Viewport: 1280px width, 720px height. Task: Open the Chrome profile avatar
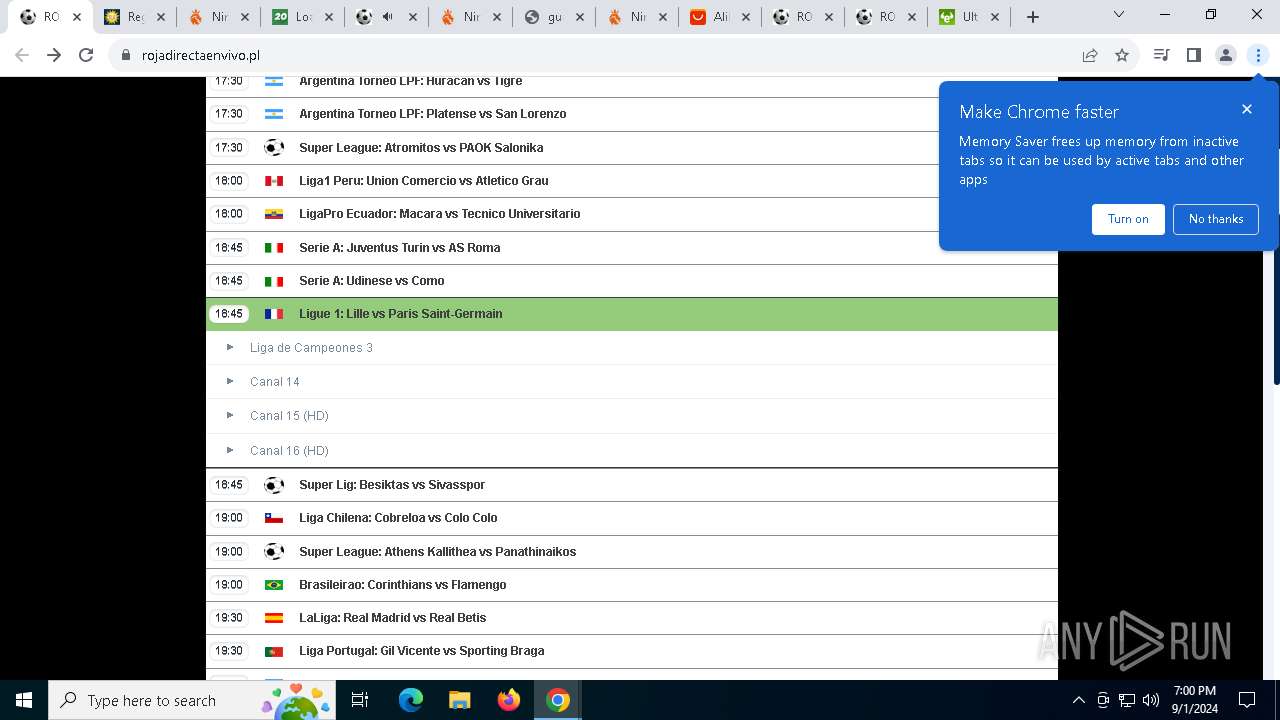coord(1226,55)
